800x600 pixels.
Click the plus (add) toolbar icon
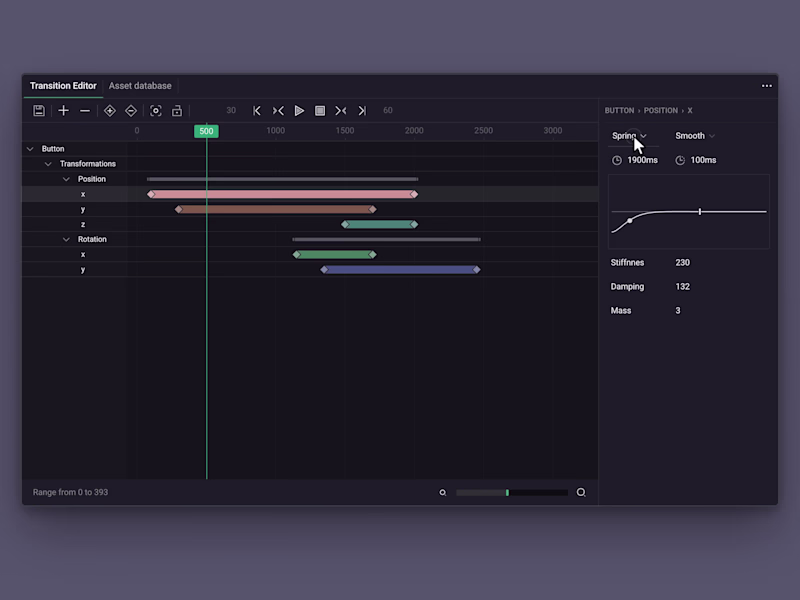63,111
